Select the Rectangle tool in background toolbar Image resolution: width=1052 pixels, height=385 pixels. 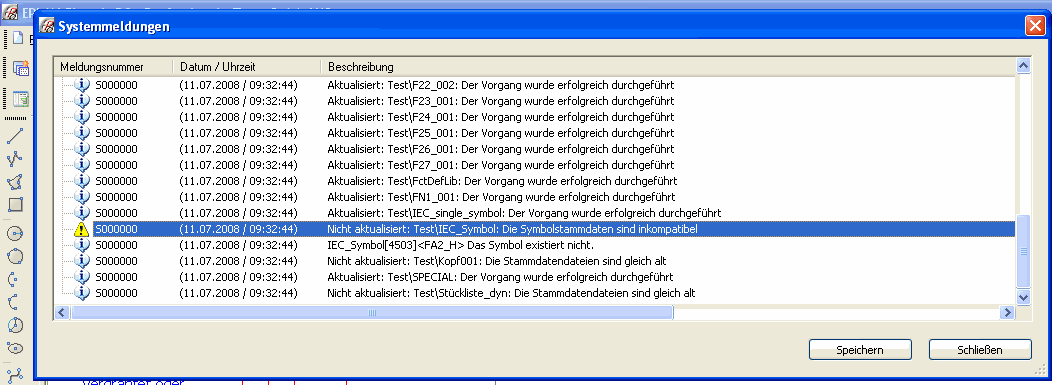[15, 205]
